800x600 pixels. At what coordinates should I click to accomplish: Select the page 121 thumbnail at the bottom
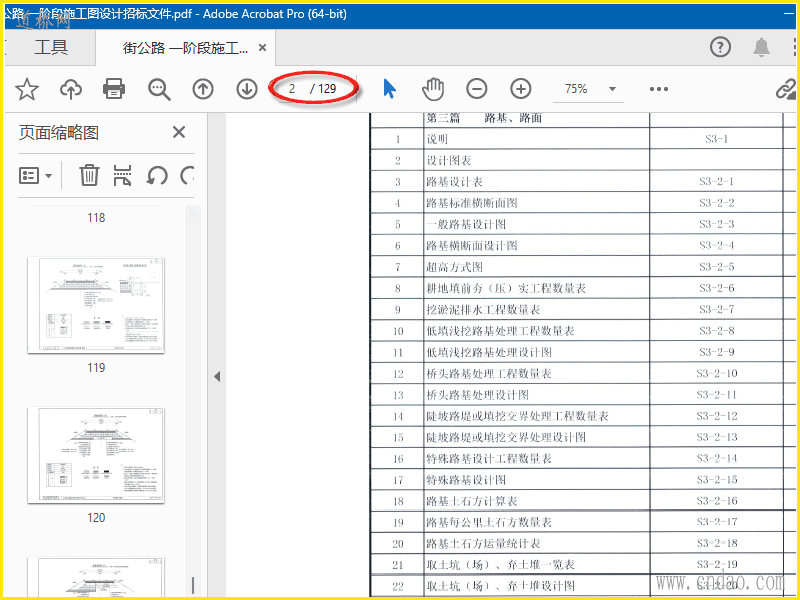pos(96,577)
